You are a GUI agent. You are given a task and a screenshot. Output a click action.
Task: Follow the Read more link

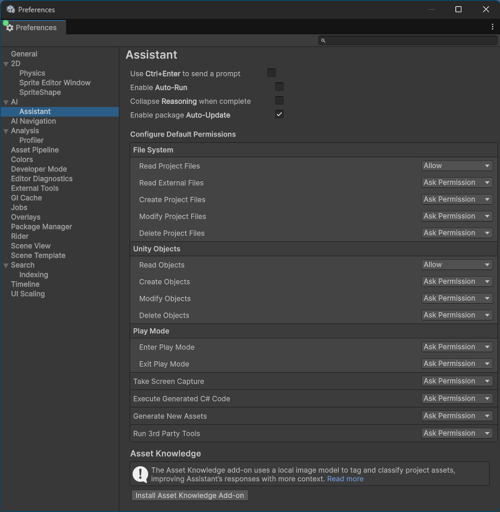pos(345,479)
